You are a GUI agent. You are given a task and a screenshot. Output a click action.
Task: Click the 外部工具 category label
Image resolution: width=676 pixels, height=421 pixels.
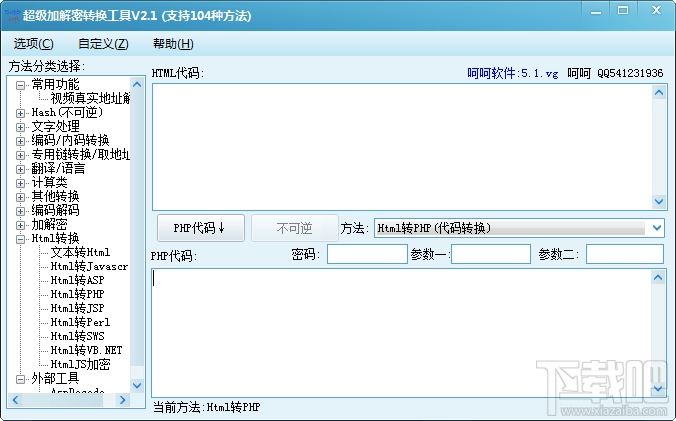(x=55, y=378)
